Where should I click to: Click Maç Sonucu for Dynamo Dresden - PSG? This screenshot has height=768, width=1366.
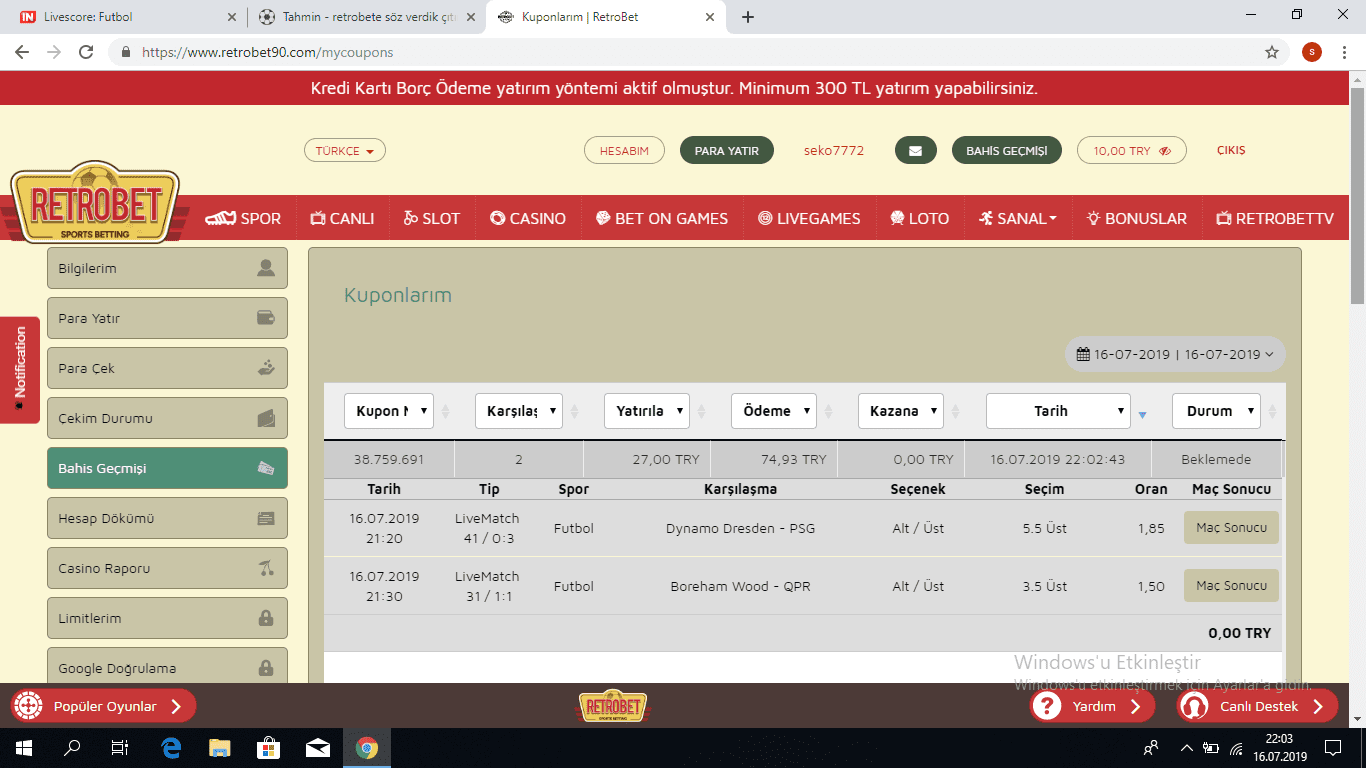click(x=1231, y=528)
